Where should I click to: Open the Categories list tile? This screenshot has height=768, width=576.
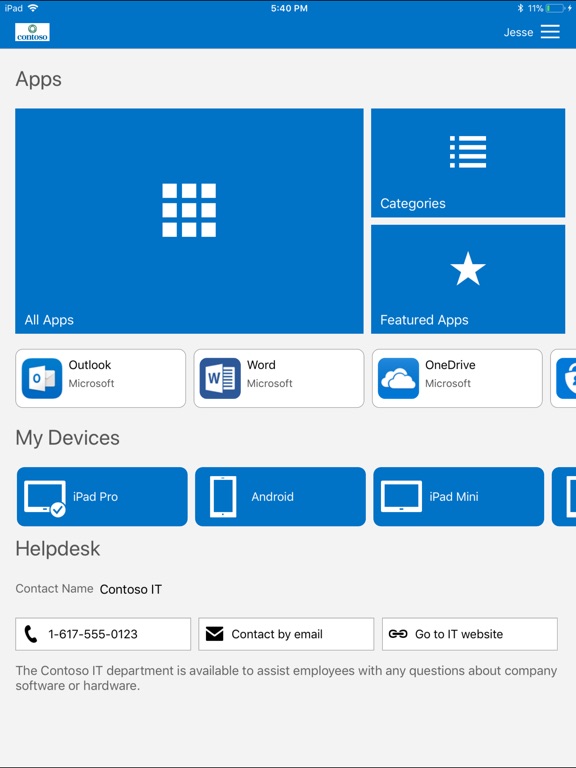[x=468, y=163]
